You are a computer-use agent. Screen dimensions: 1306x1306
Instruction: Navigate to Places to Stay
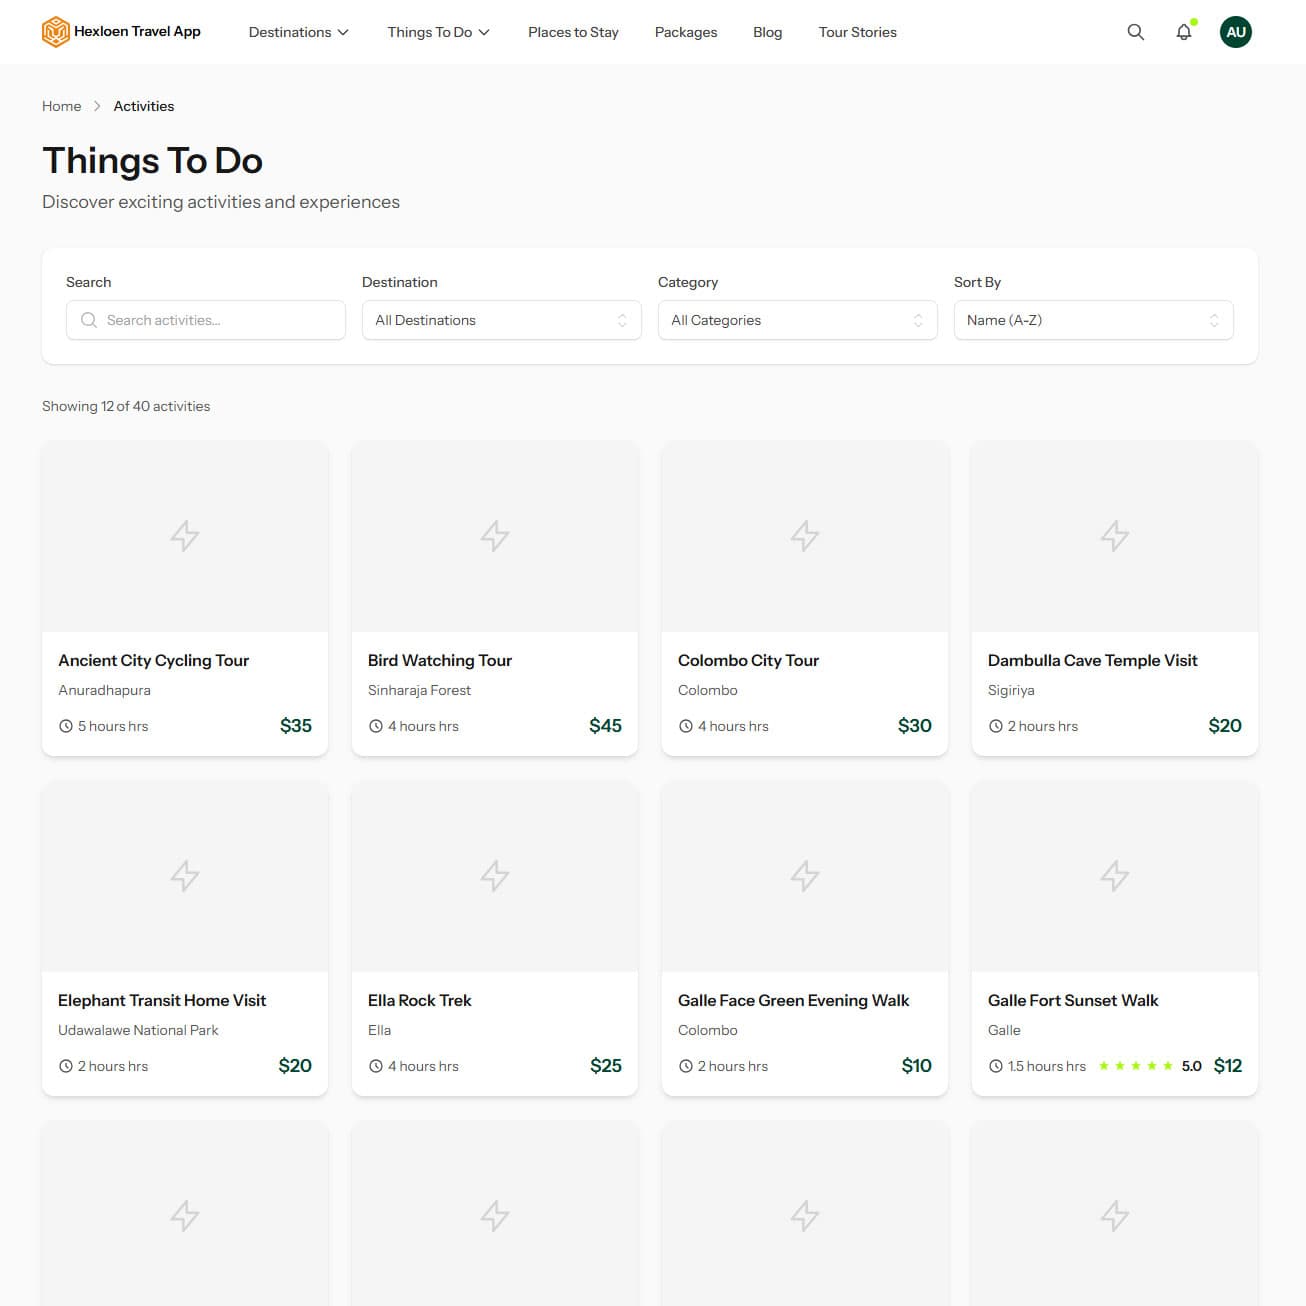[573, 31]
